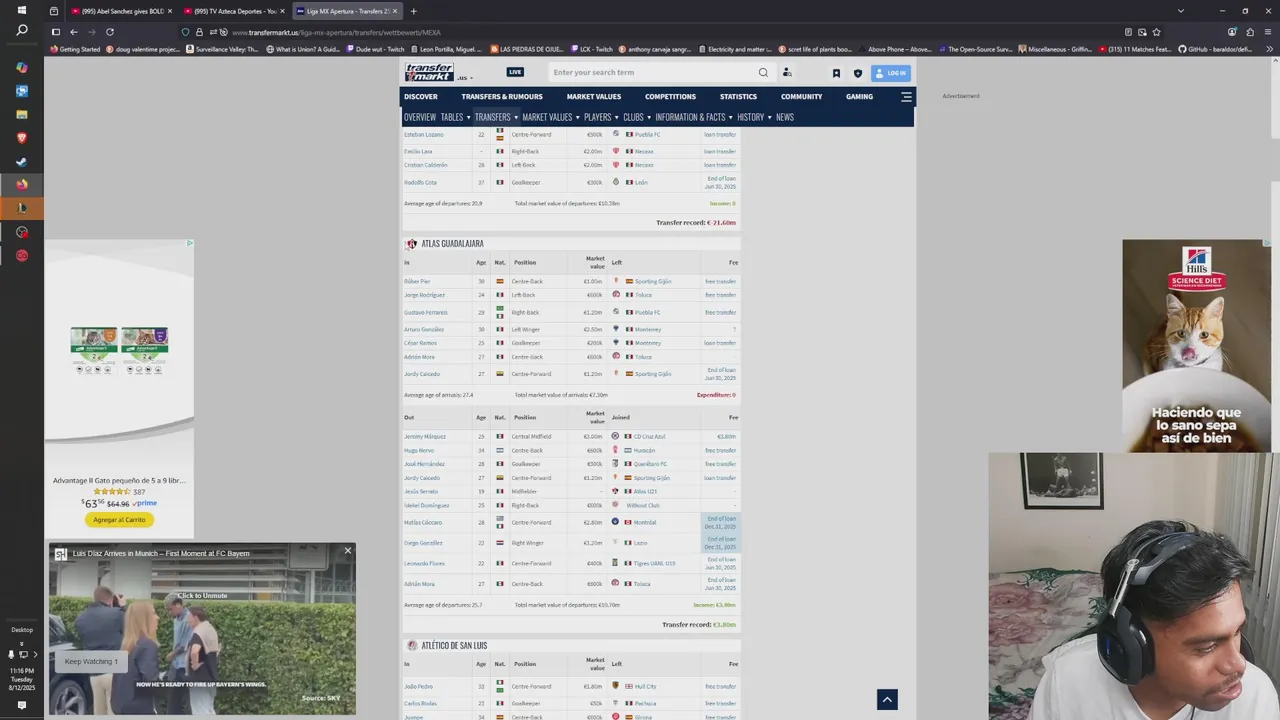Go to the Overview submenu tab
The width and height of the screenshot is (1280, 720).
[420, 117]
